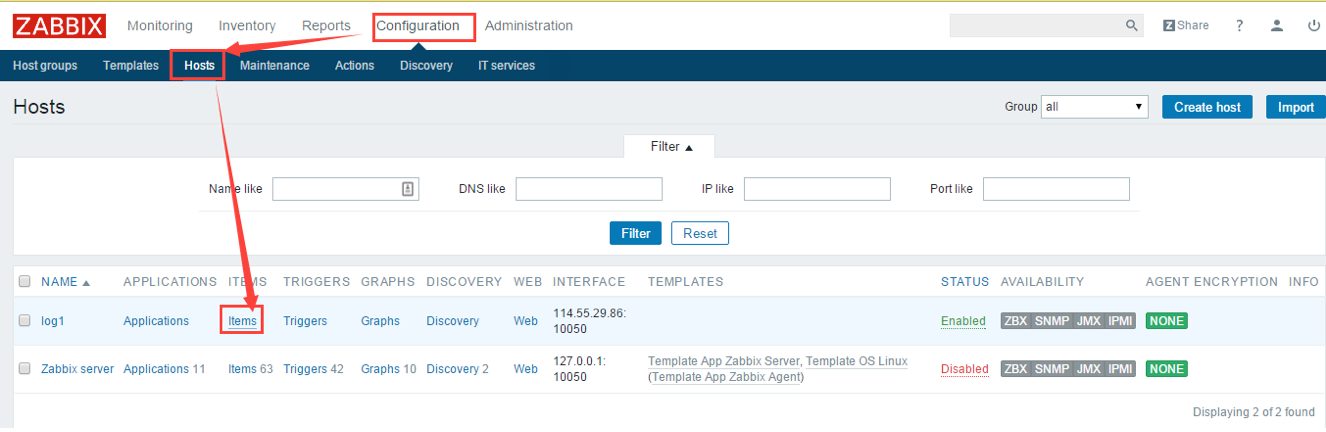The height and width of the screenshot is (432, 1326).
Task: Go to Hosts submenu
Action: point(199,66)
